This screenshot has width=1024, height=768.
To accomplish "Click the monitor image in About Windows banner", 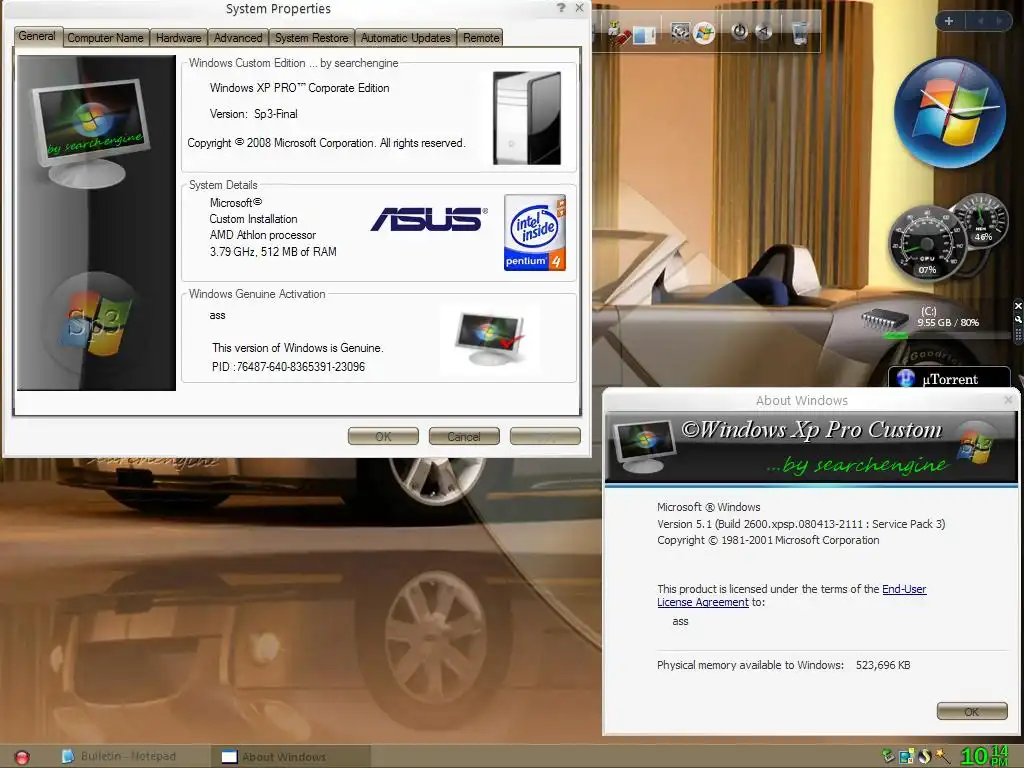I will [643, 446].
